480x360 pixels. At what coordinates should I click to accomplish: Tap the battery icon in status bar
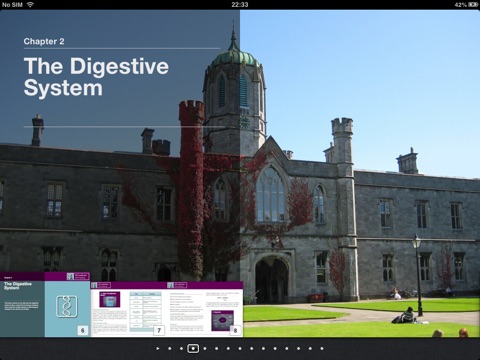point(473,5)
